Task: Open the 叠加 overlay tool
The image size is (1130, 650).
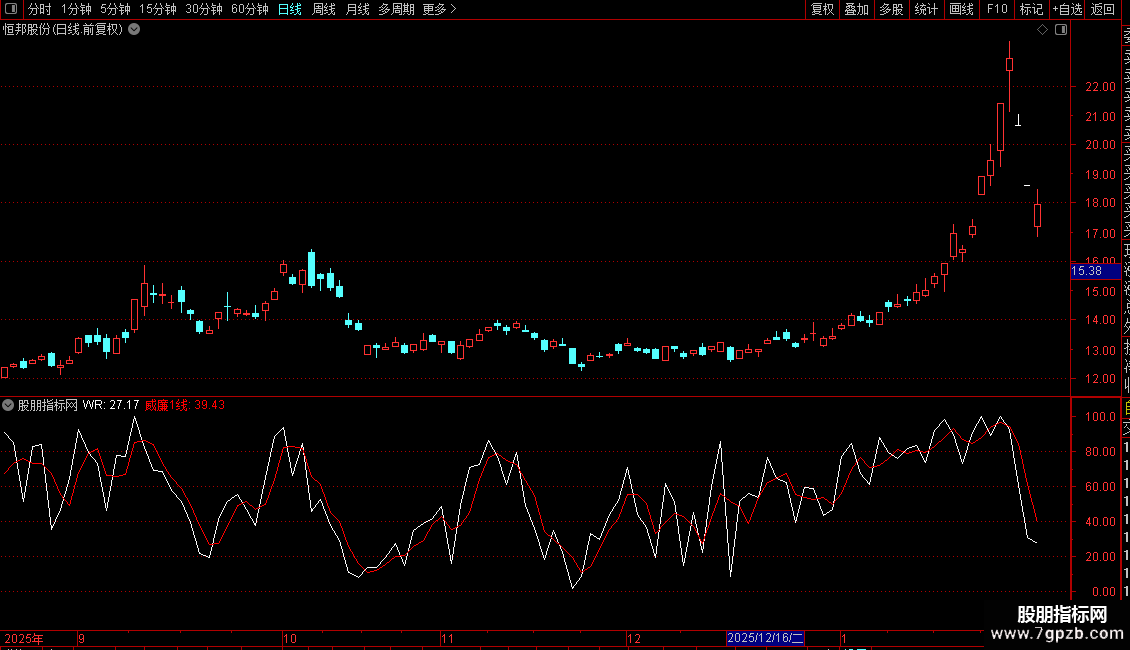Action: 856,9
